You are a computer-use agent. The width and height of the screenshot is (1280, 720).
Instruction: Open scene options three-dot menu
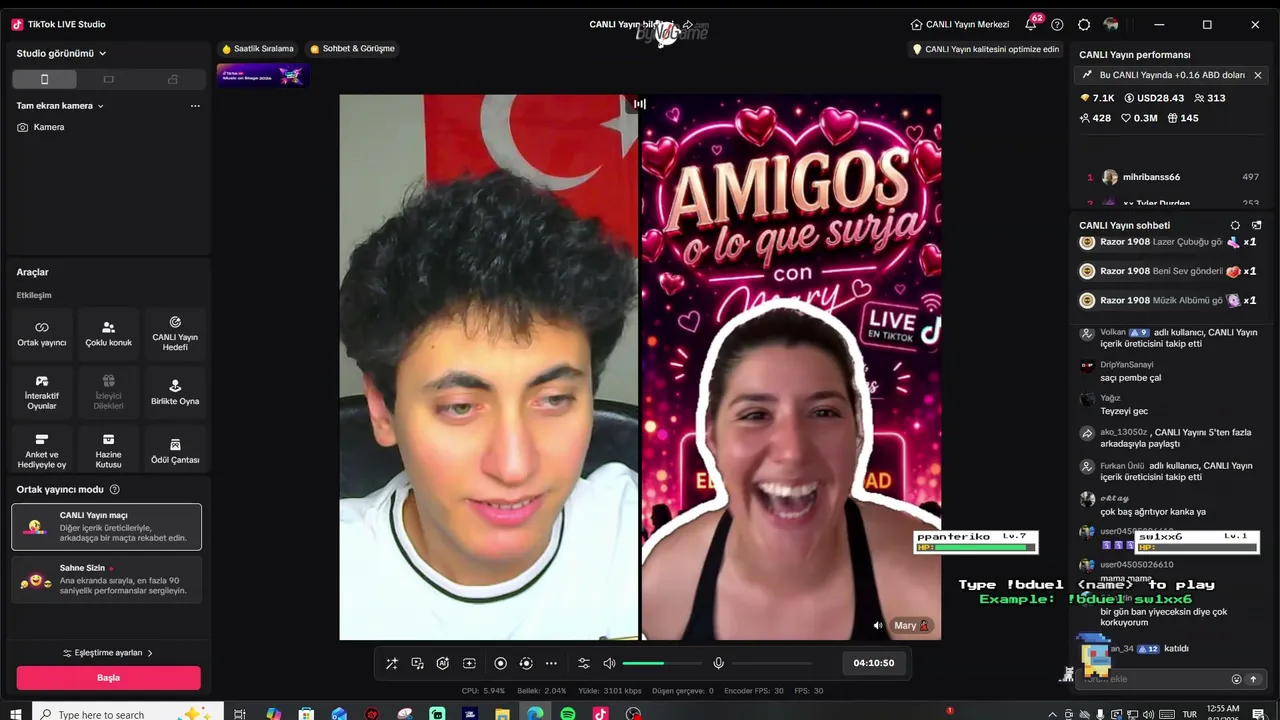tap(195, 106)
